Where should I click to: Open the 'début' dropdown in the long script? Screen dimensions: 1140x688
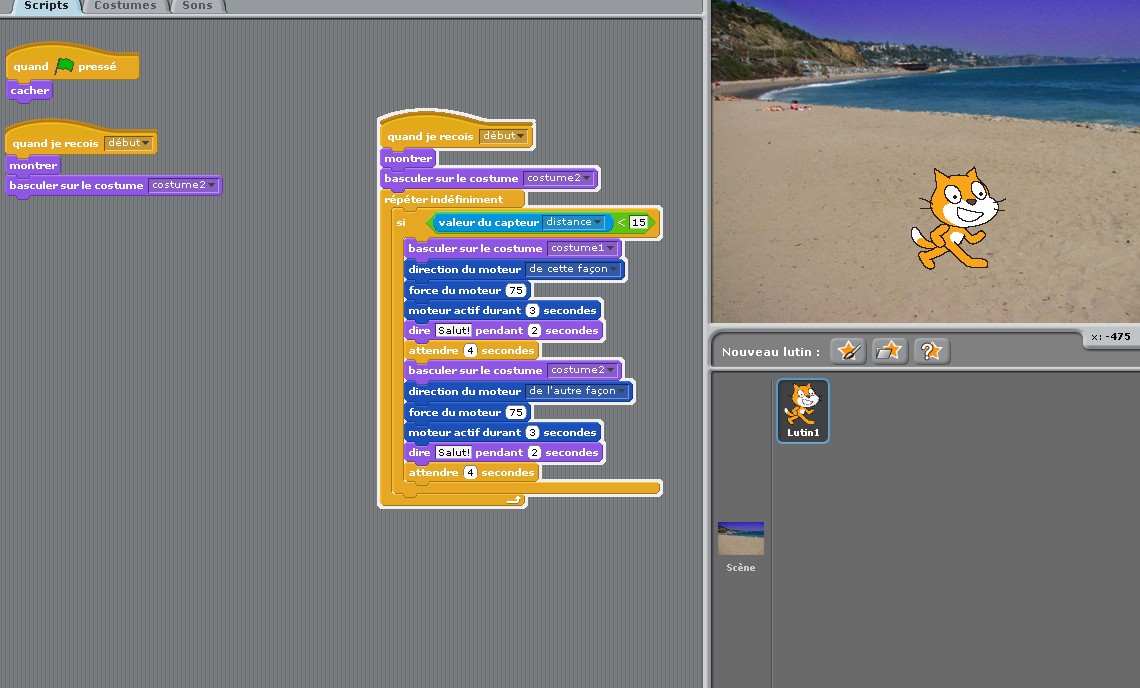point(504,136)
